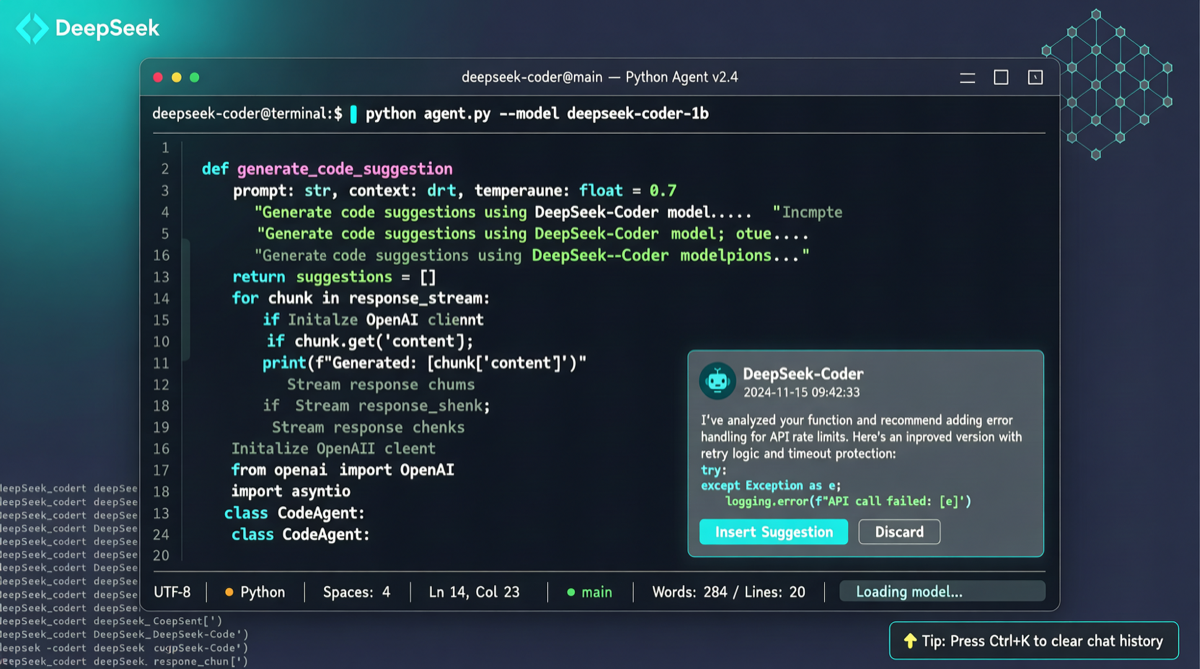Click Words: 284 / Lines: 20 counter

(728, 592)
